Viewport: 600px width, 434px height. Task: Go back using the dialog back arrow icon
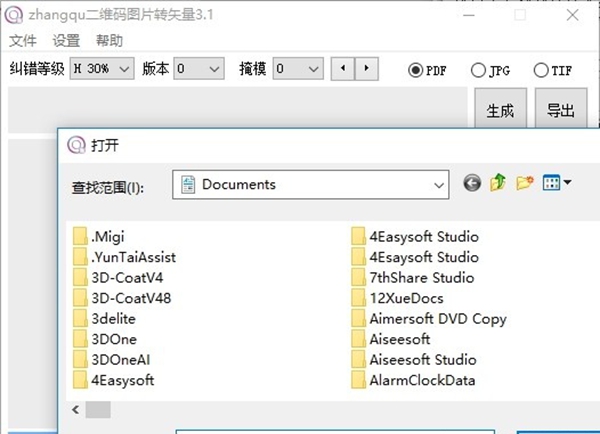pos(472,183)
